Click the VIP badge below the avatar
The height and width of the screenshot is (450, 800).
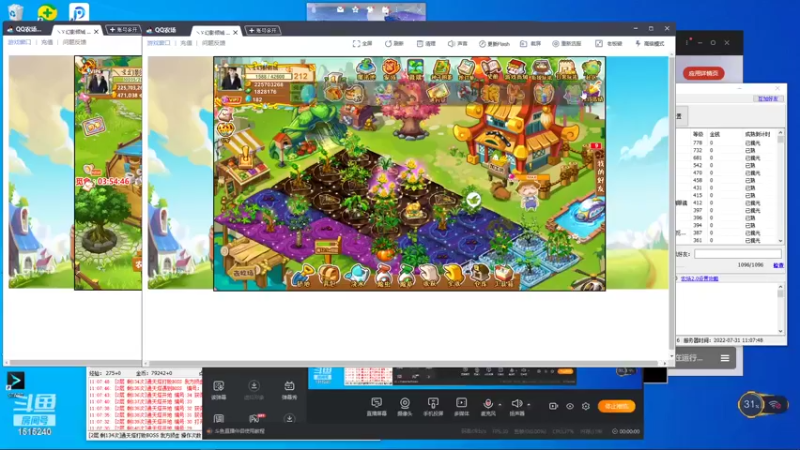231,100
